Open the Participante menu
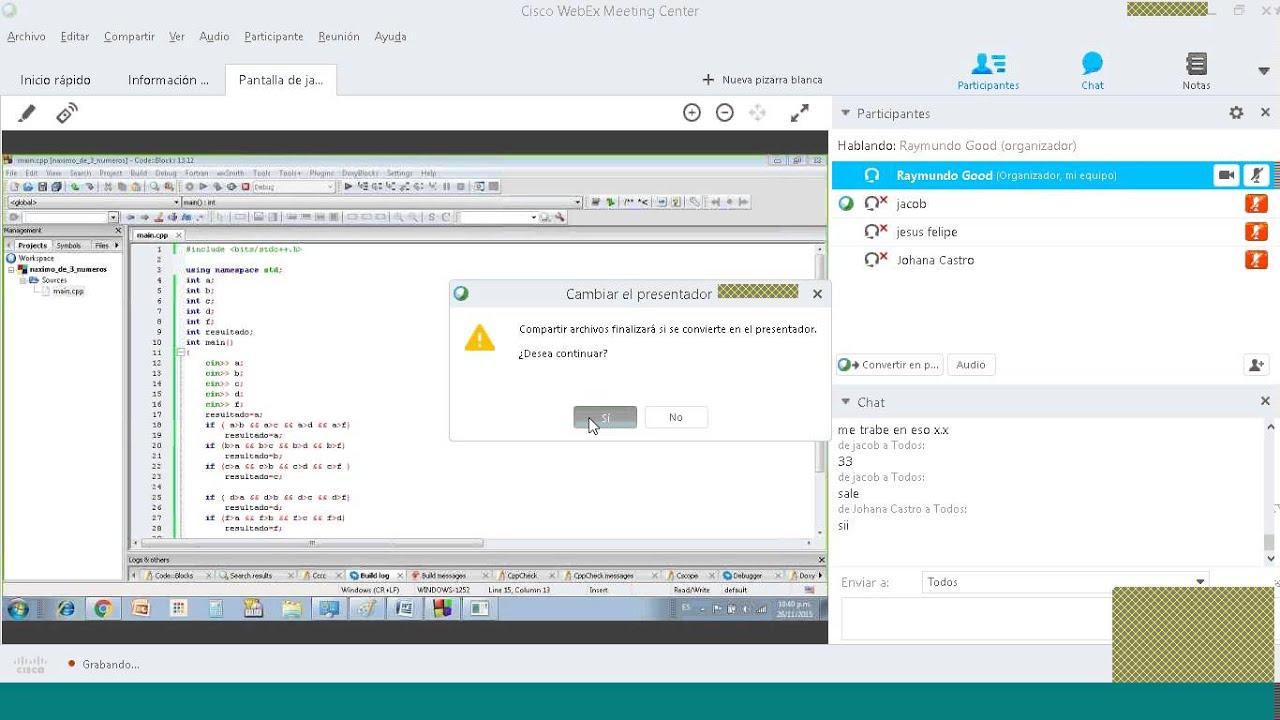This screenshot has height=720, width=1280. click(x=273, y=37)
